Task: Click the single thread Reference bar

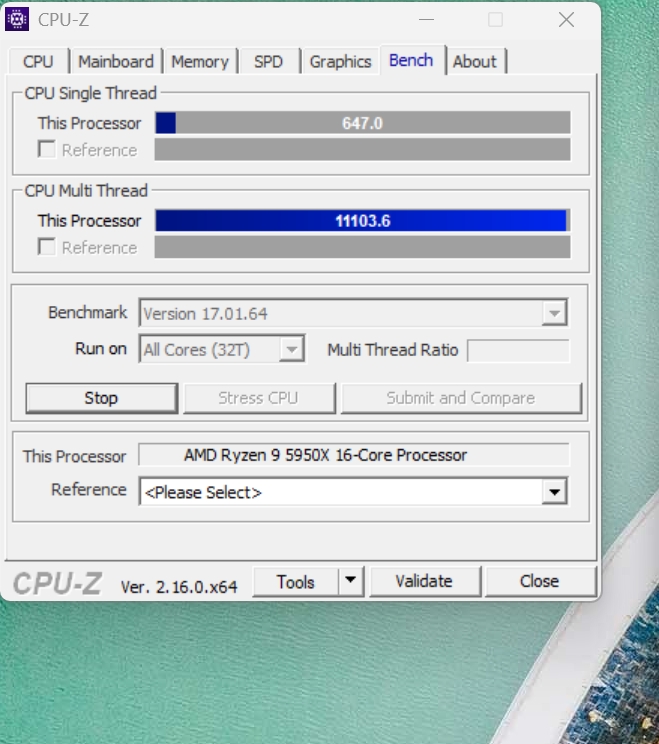Action: coord(362,149)
